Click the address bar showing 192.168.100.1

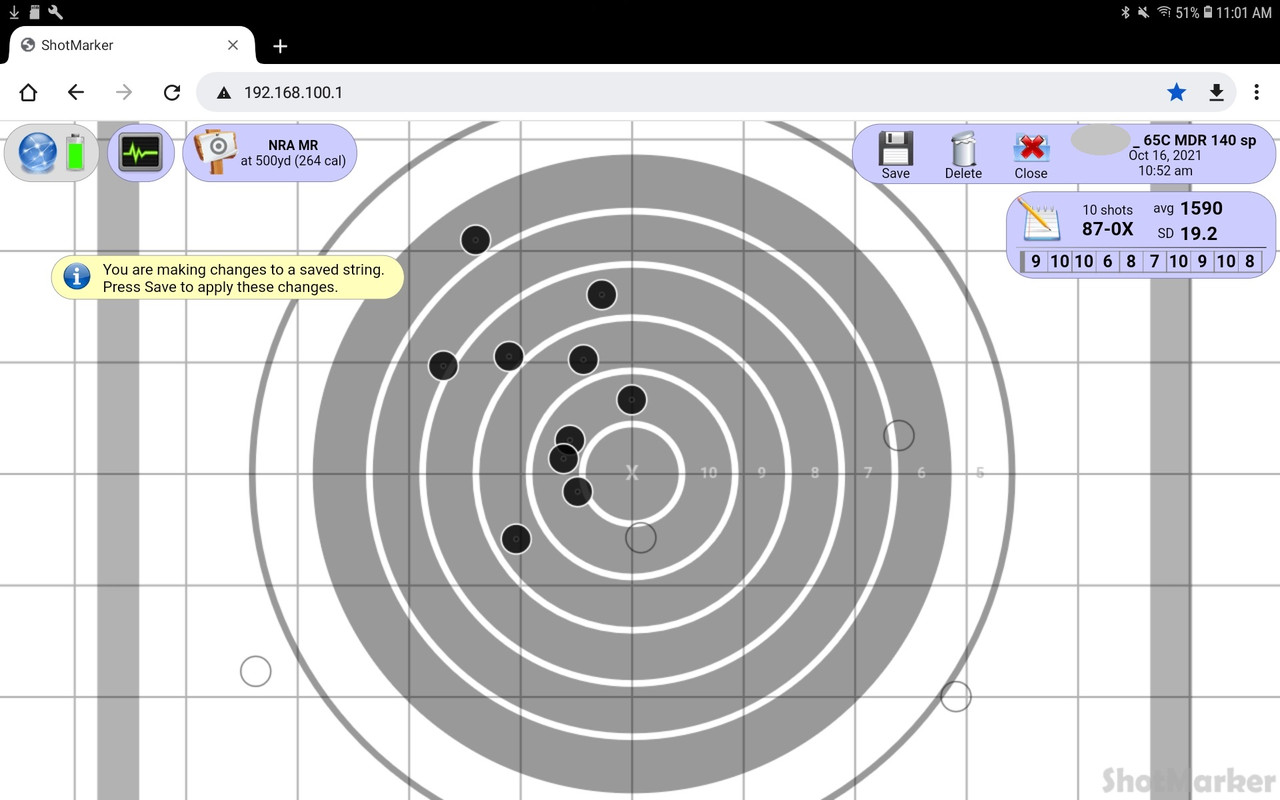pos(715,92)
